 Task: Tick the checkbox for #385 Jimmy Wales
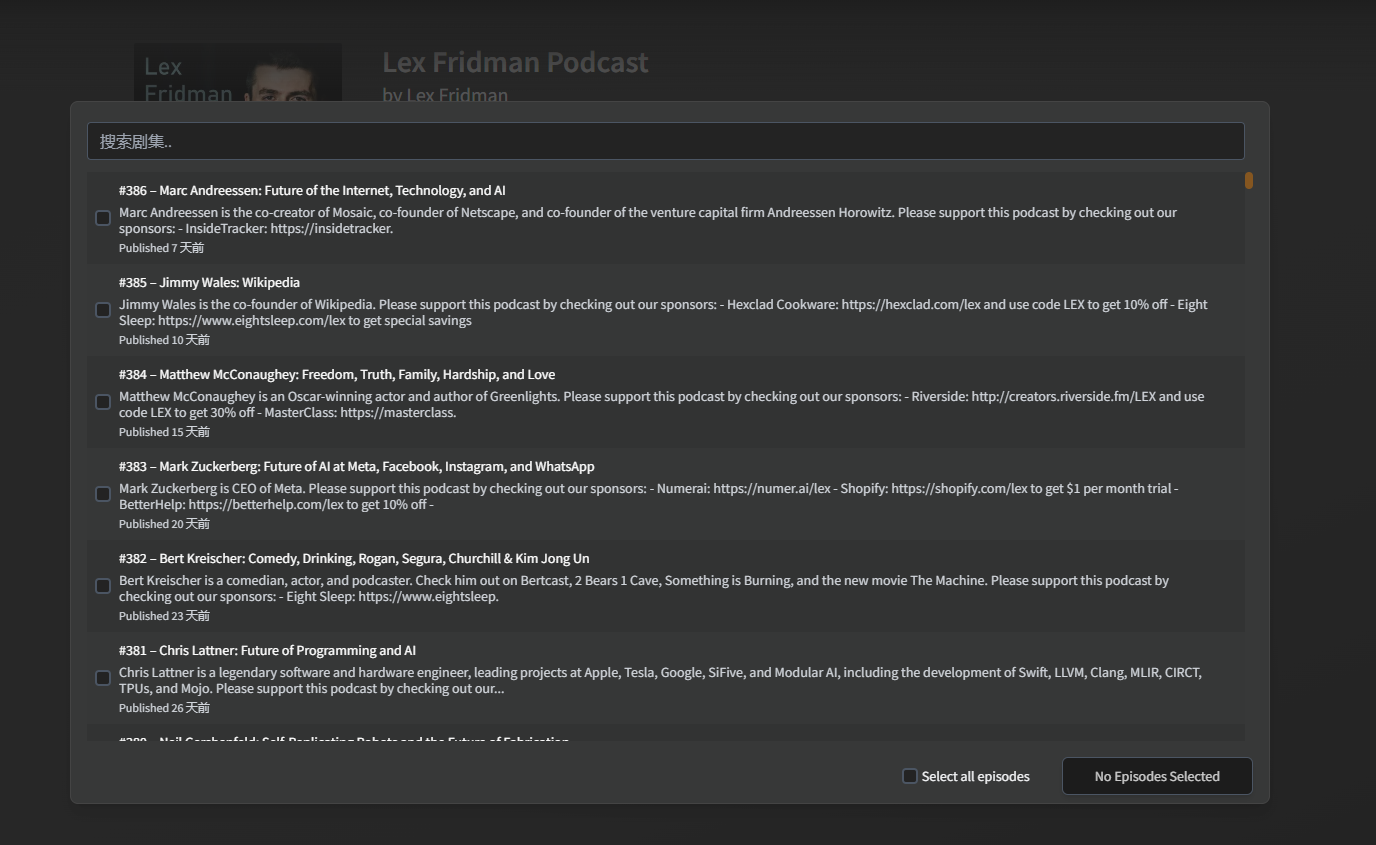coord(103,310)
